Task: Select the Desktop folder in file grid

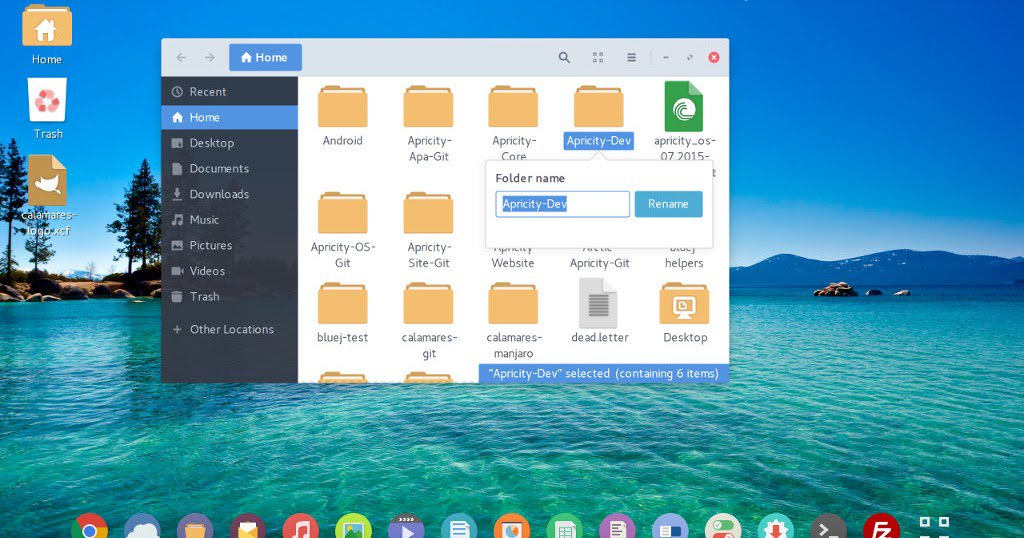Action: click(684, 304)
